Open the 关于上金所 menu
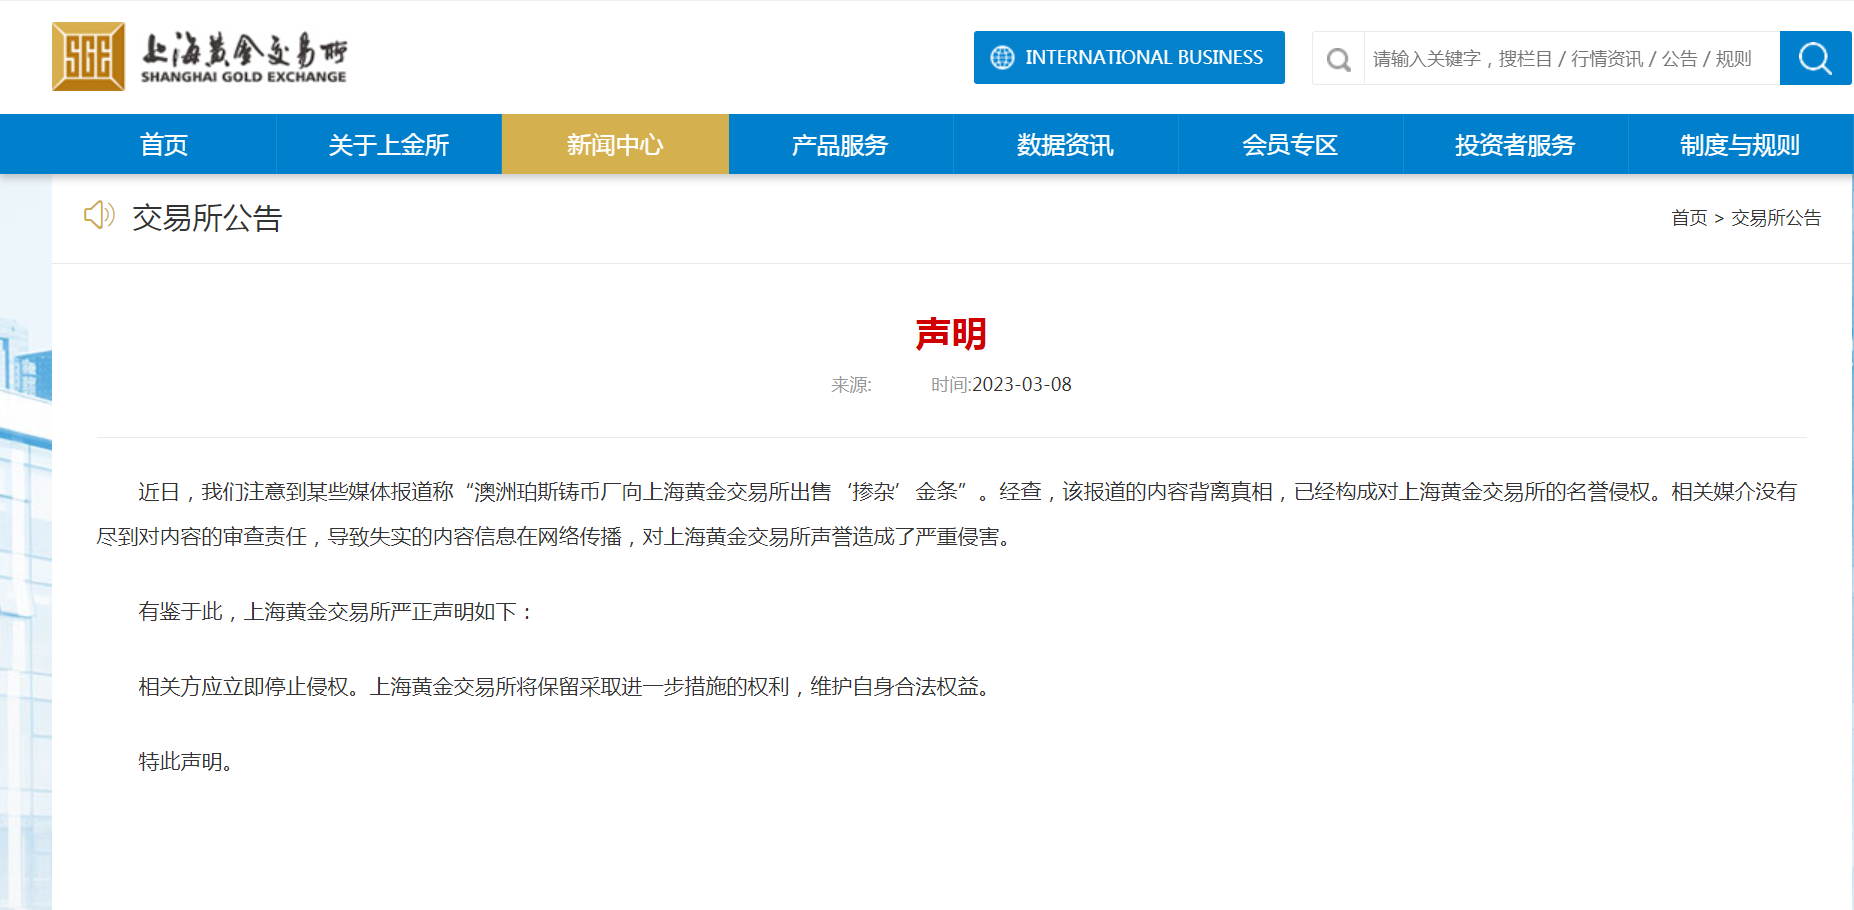 click(389, 145)
